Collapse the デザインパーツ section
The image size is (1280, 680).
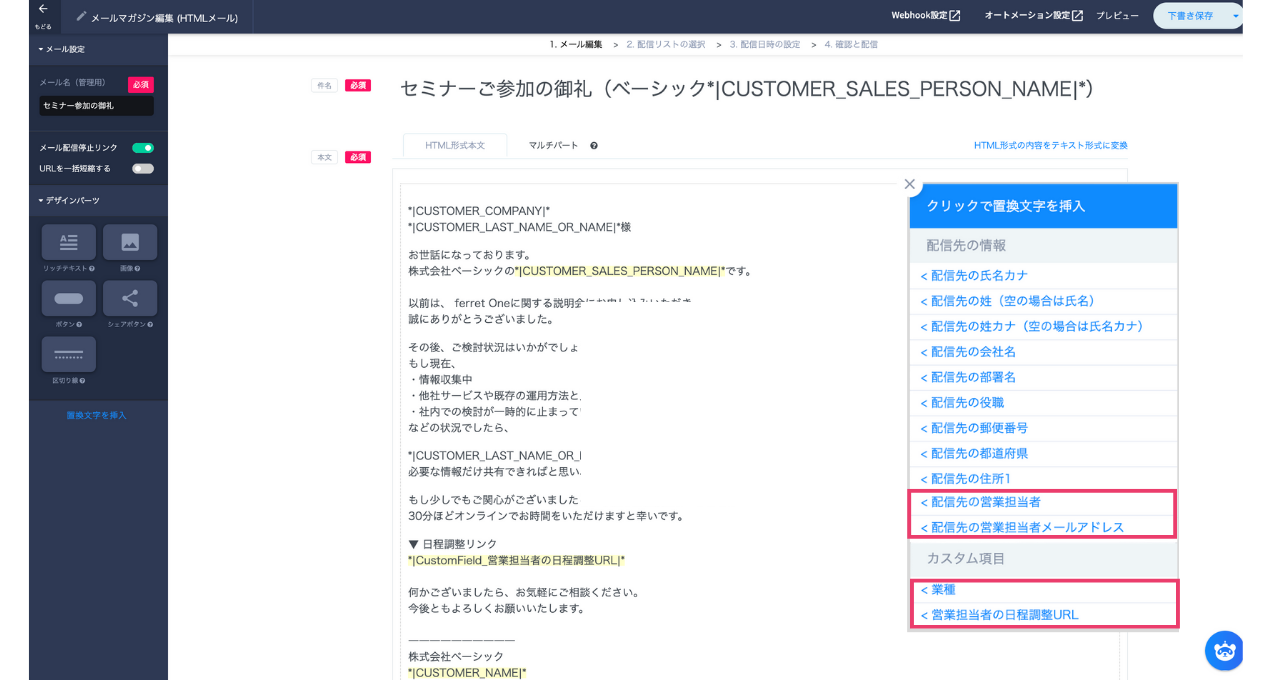[69, 201]
